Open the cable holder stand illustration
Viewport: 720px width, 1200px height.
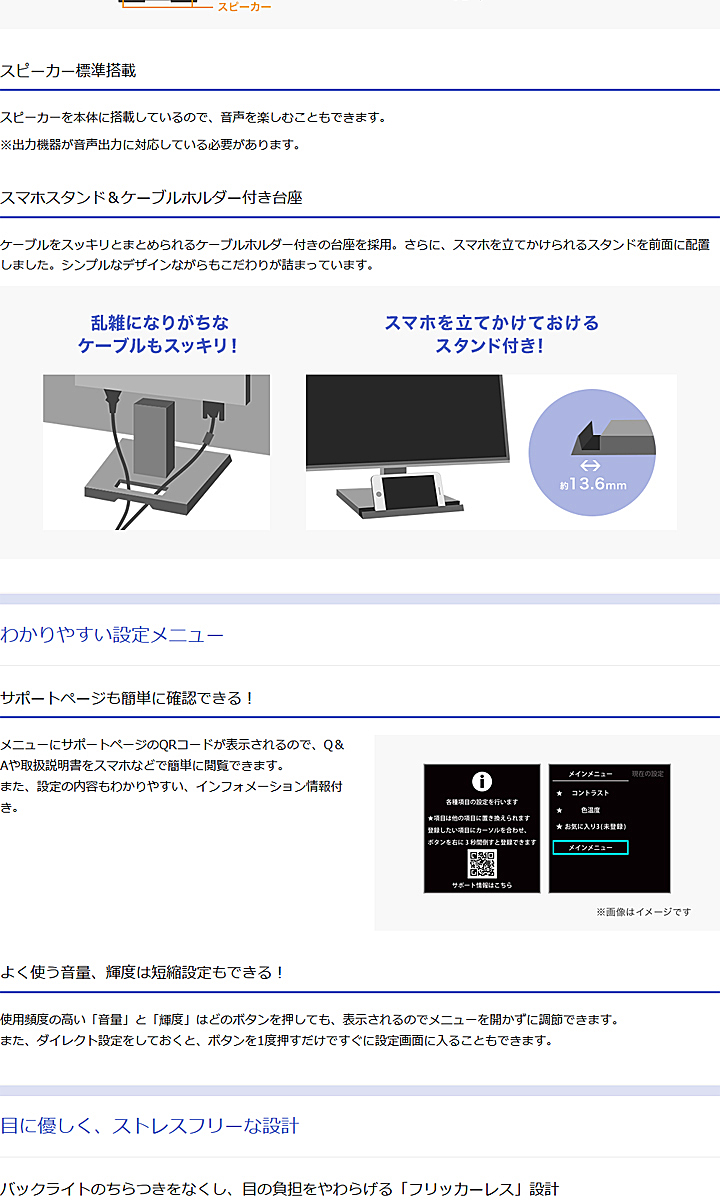156,452
